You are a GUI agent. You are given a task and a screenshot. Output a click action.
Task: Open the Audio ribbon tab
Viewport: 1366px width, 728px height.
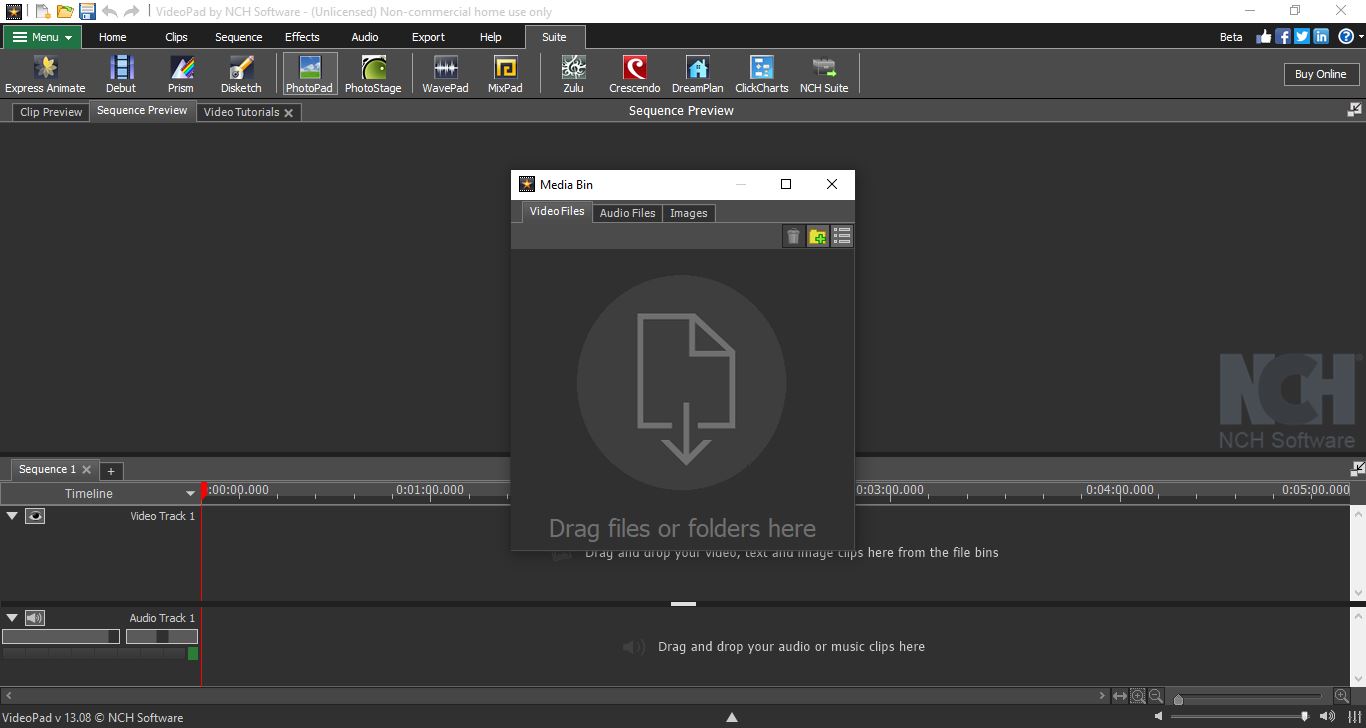point(365,37)
